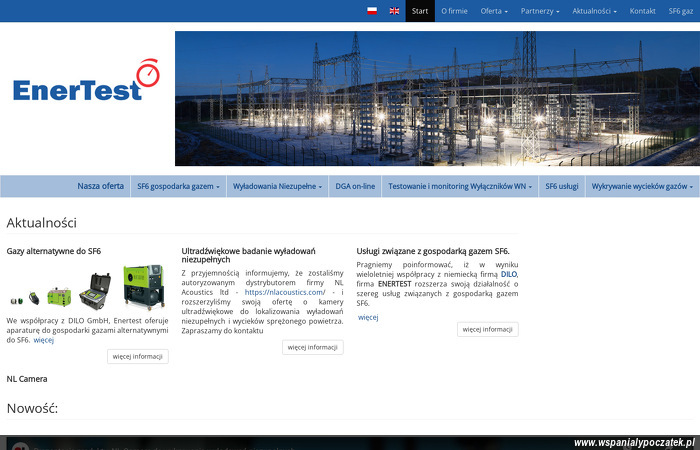Follow the https://nlacoustics.com/ link
The image size is (700, 450).
[285, 292]
